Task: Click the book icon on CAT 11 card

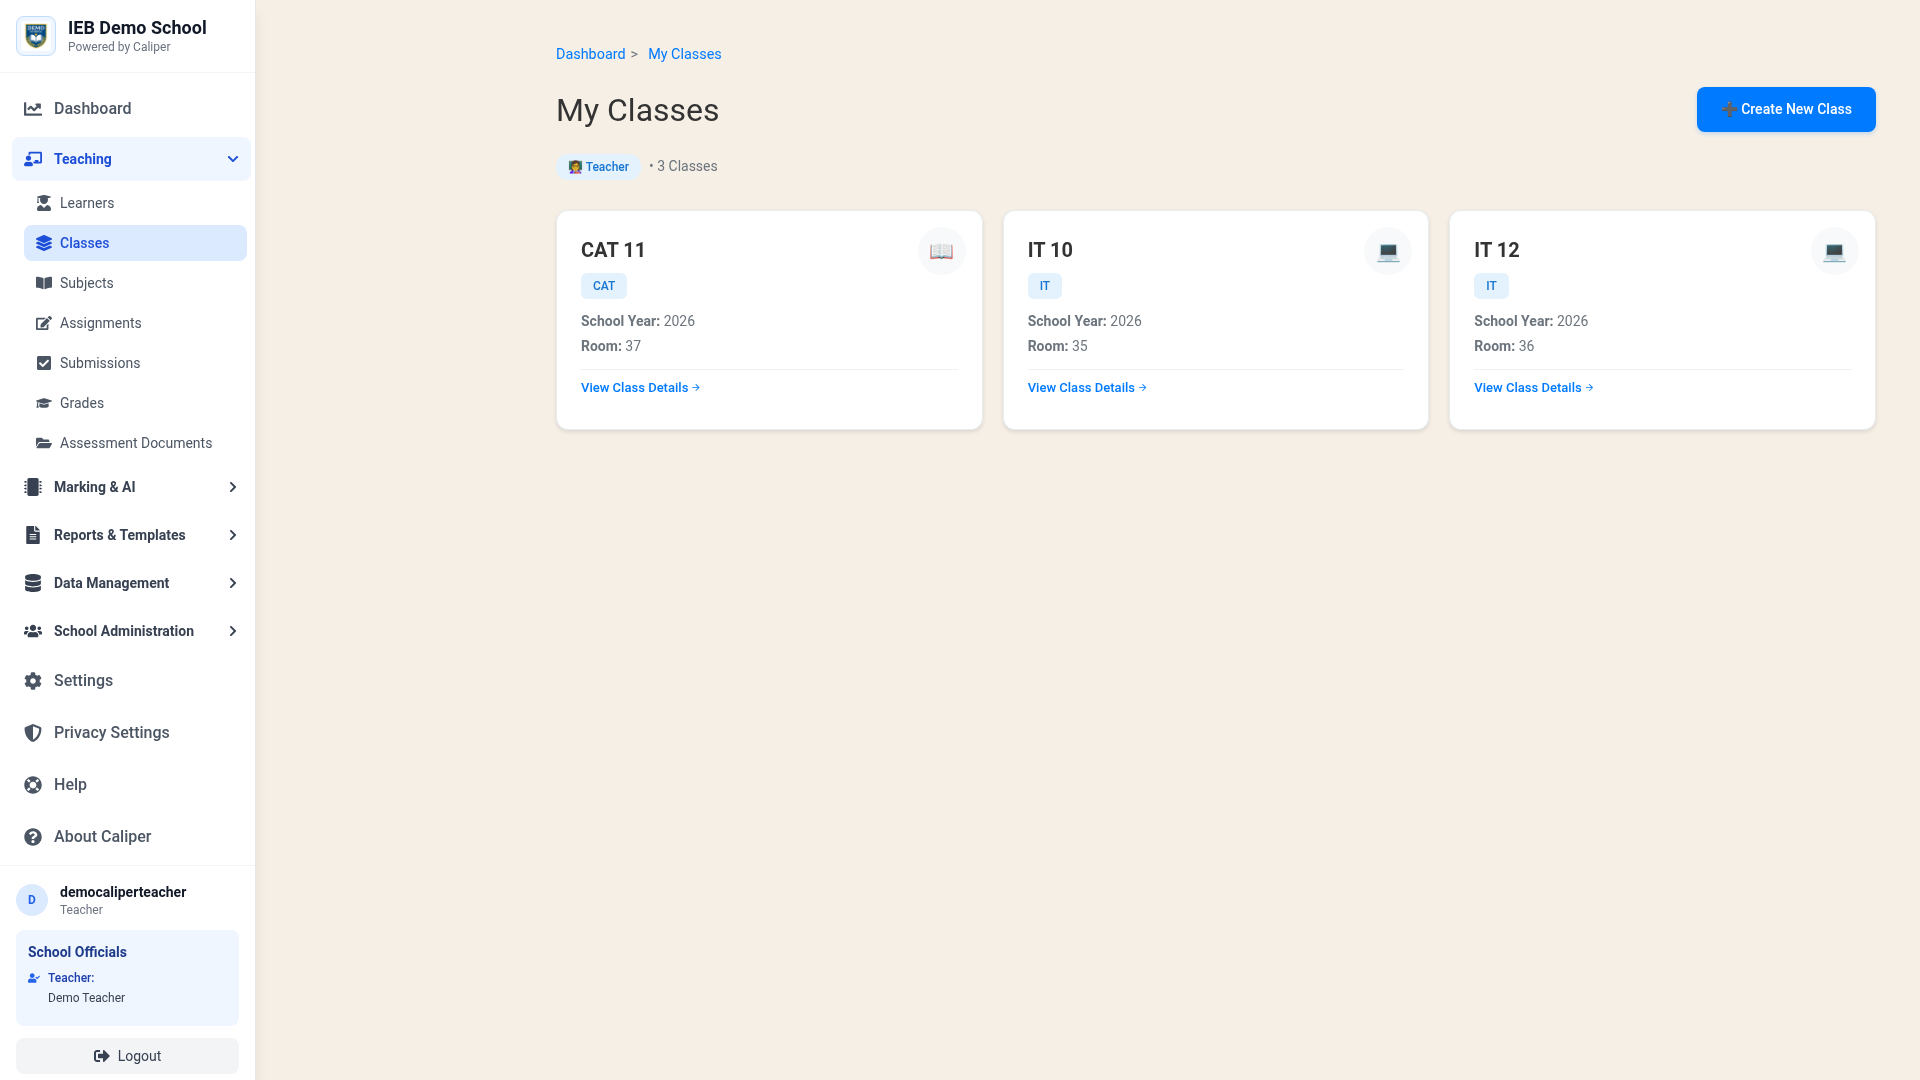Action: point(941,251)
